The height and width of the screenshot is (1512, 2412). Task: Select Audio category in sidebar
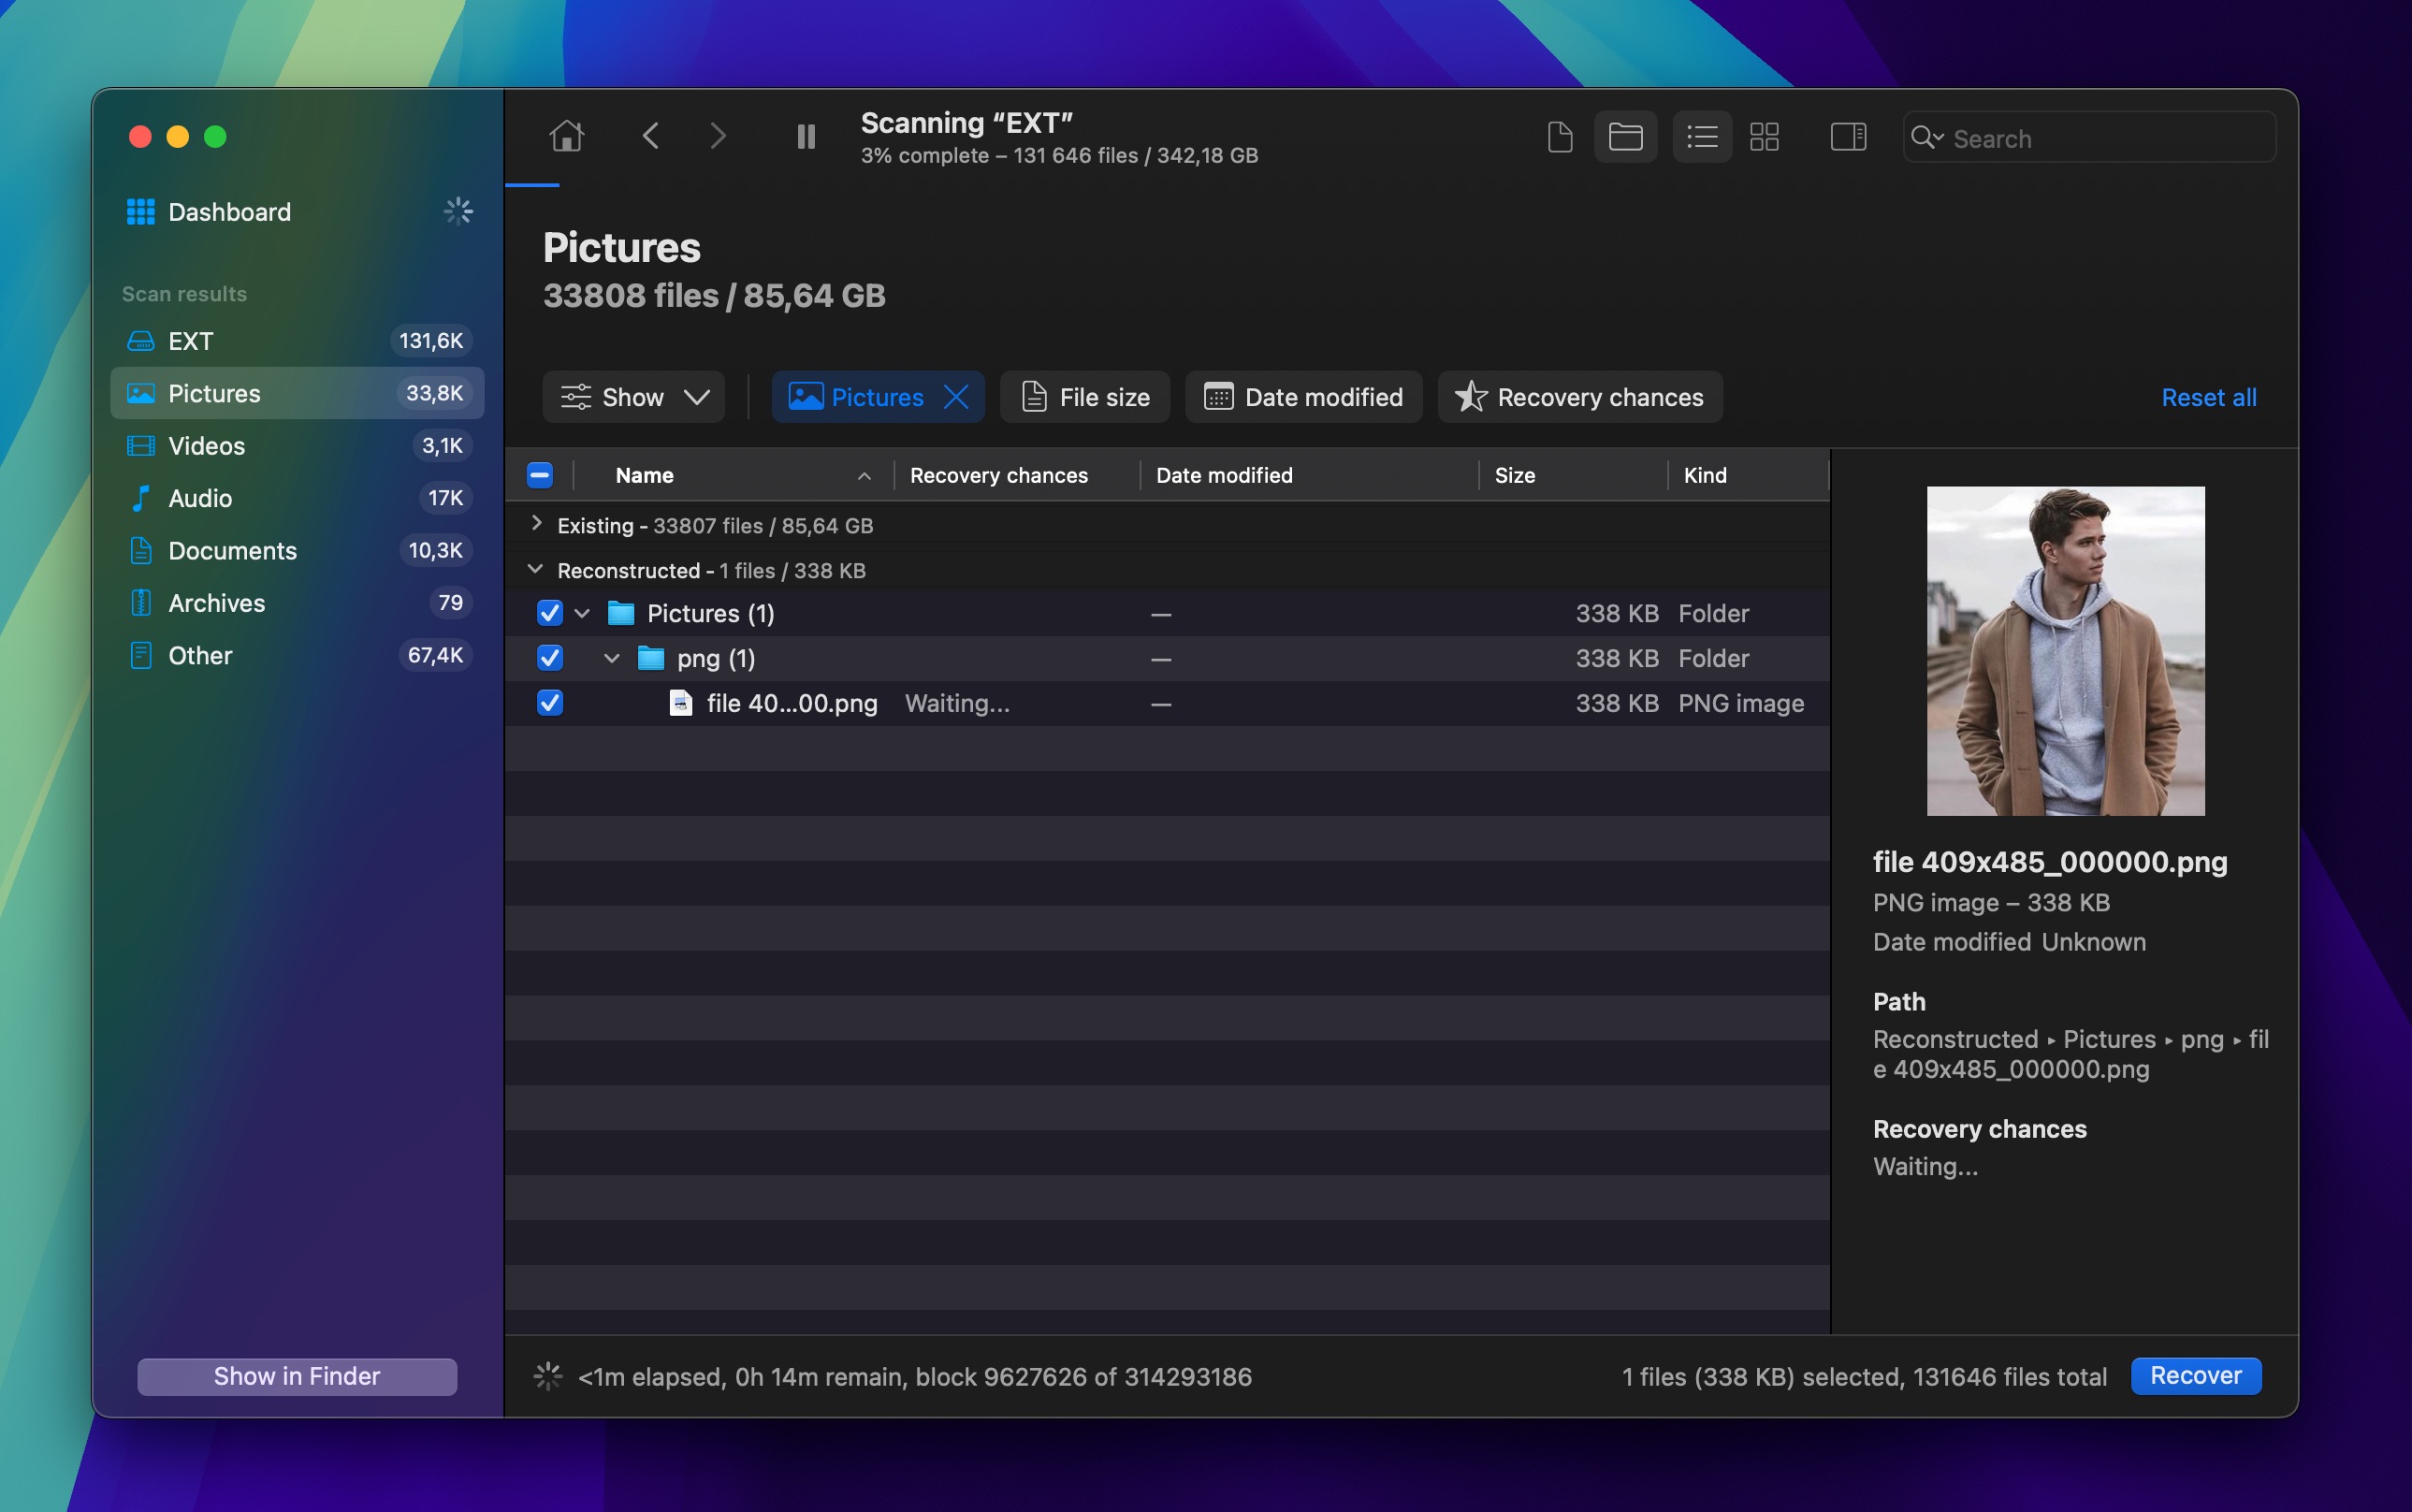coord(297,498)
